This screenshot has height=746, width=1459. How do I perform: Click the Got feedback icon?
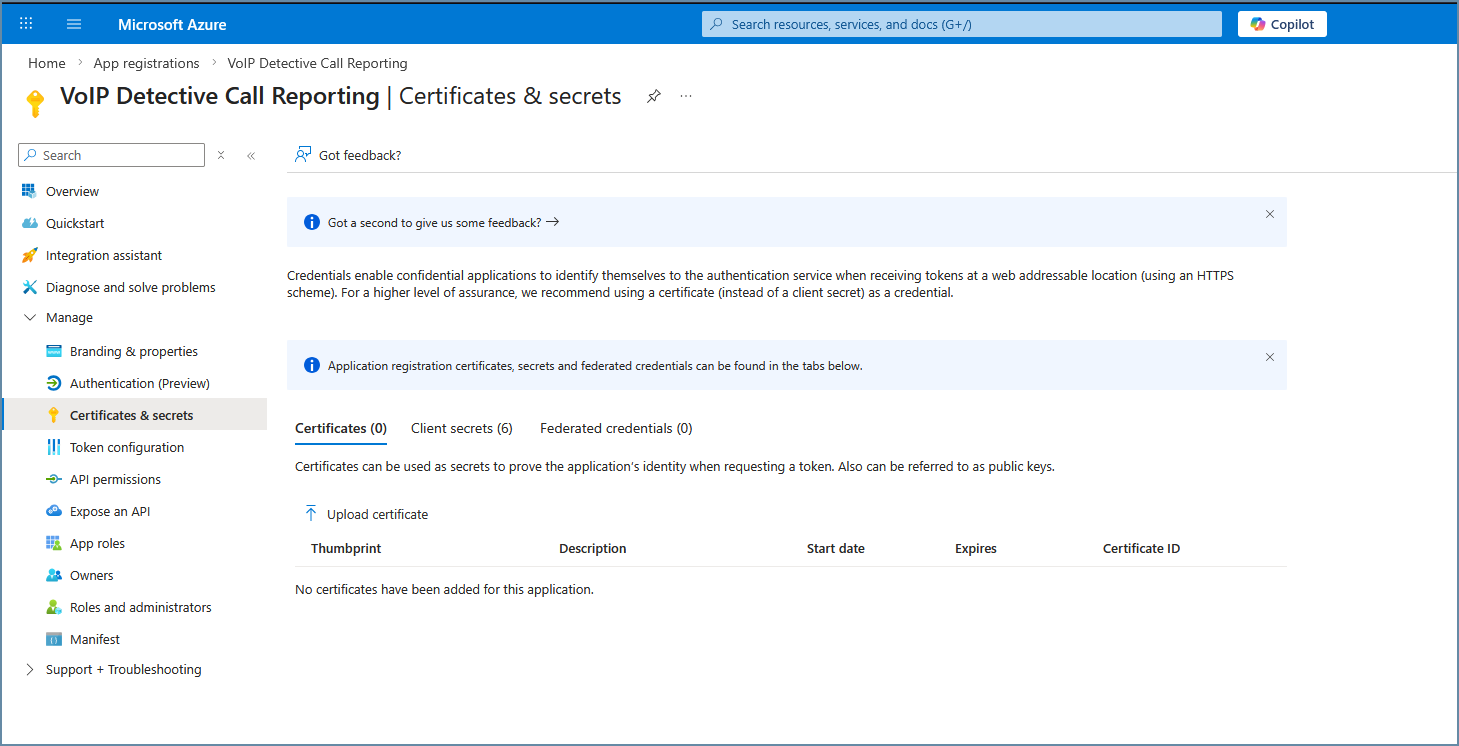click(x=303, y=155)
